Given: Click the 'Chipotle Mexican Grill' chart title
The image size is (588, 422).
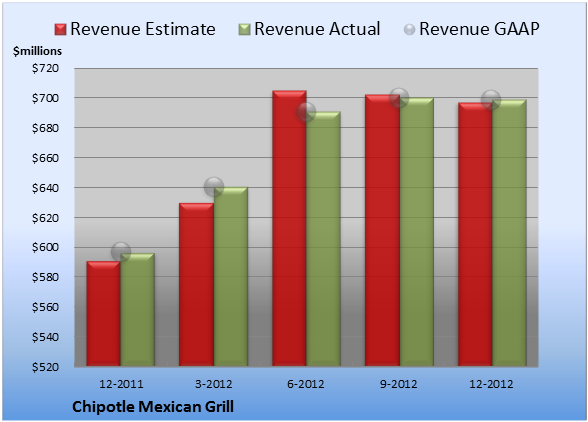Looking at the screenshot, I should (x=153, y=407).
